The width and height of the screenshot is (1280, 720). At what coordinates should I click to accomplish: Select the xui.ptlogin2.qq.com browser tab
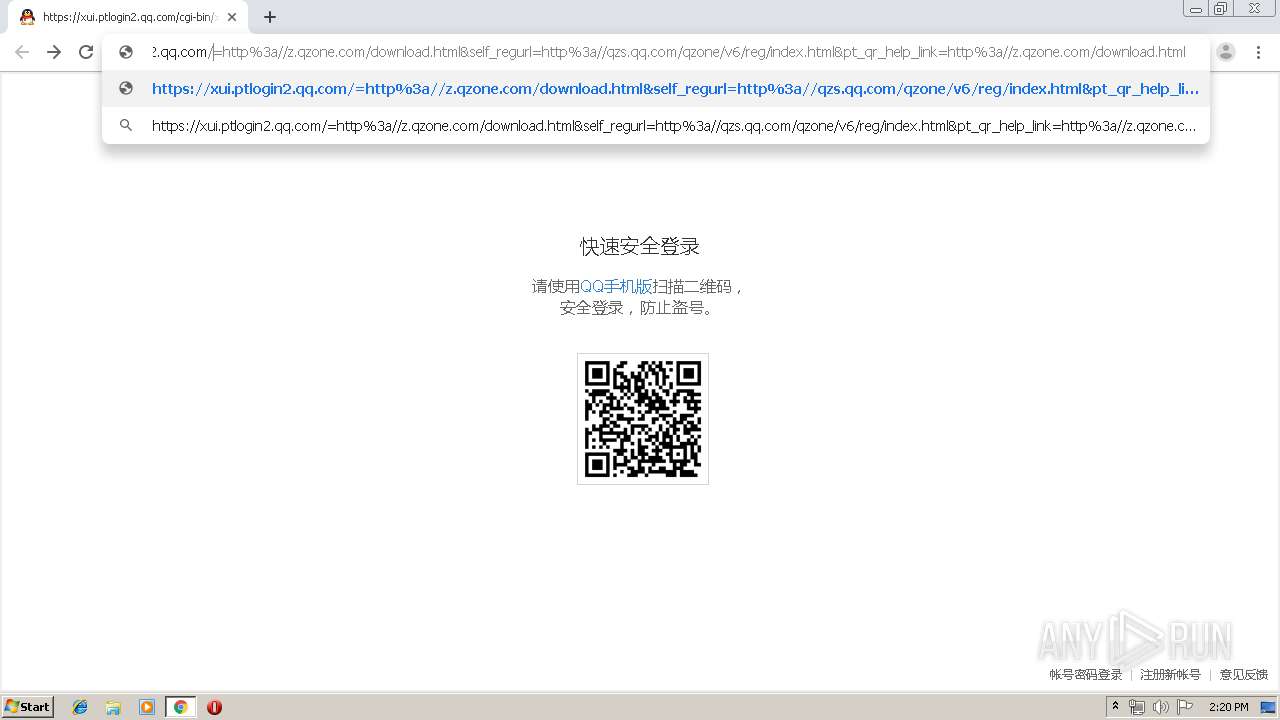click(126, 17)
